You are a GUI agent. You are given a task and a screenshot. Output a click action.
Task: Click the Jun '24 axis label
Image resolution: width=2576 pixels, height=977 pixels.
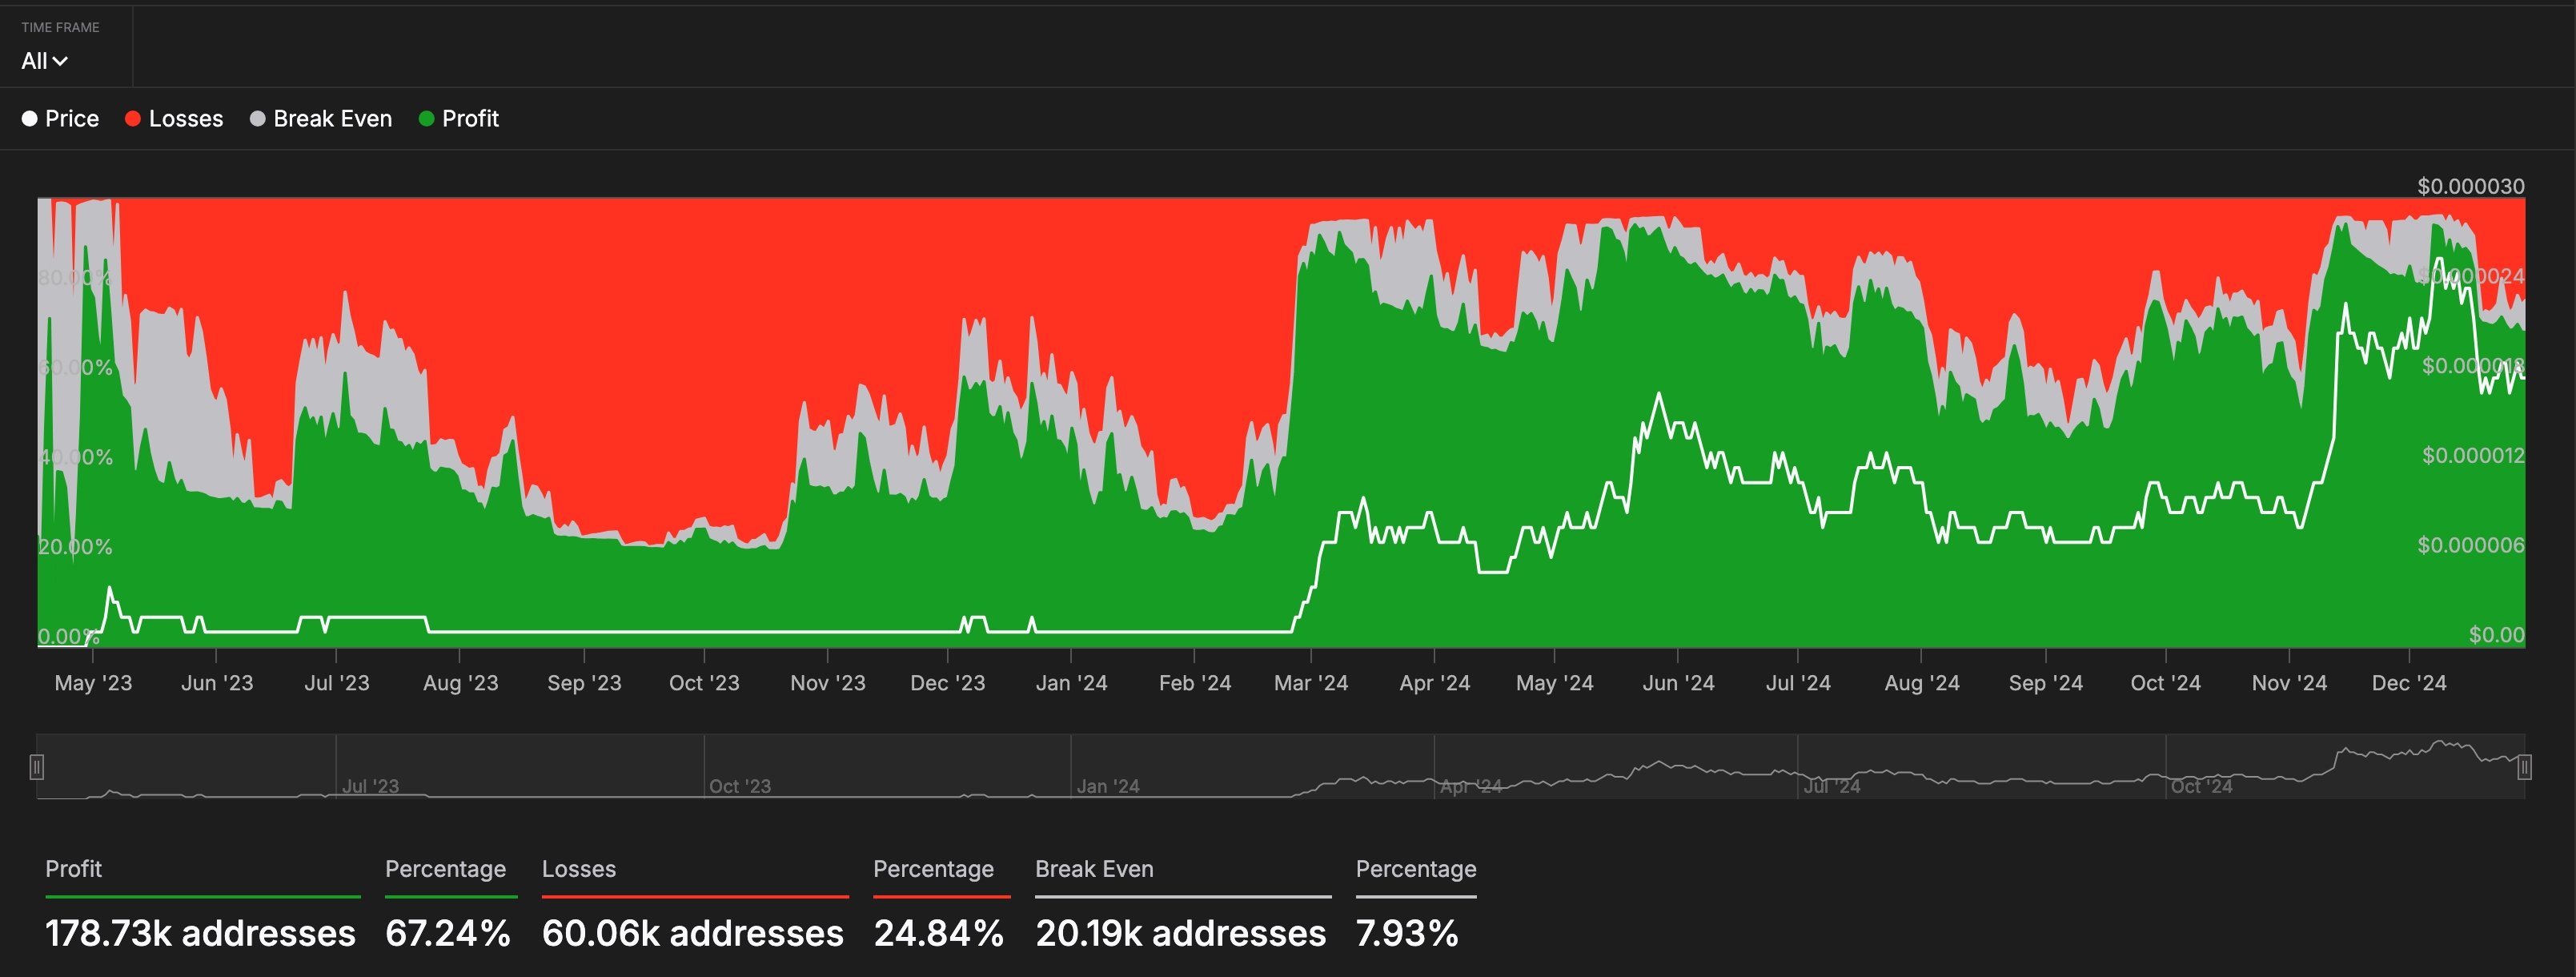coord(1678,683)
